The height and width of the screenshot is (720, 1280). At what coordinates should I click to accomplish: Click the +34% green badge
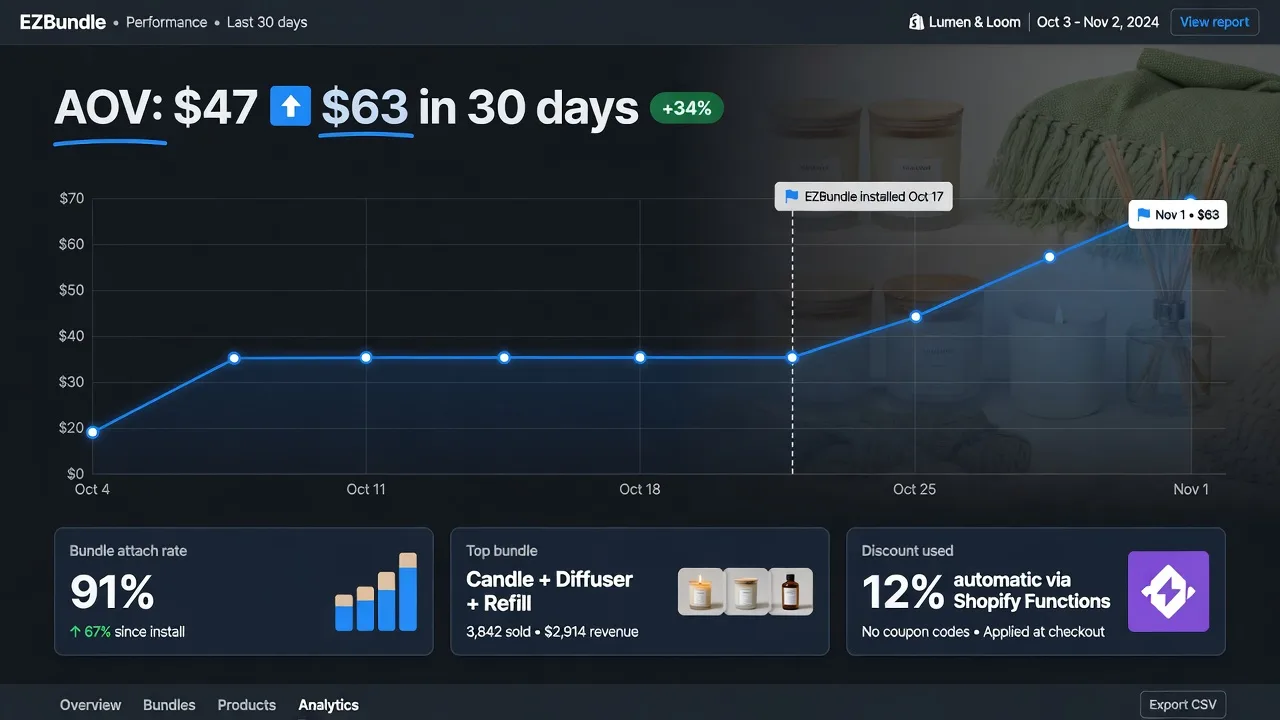pos(687,108)
